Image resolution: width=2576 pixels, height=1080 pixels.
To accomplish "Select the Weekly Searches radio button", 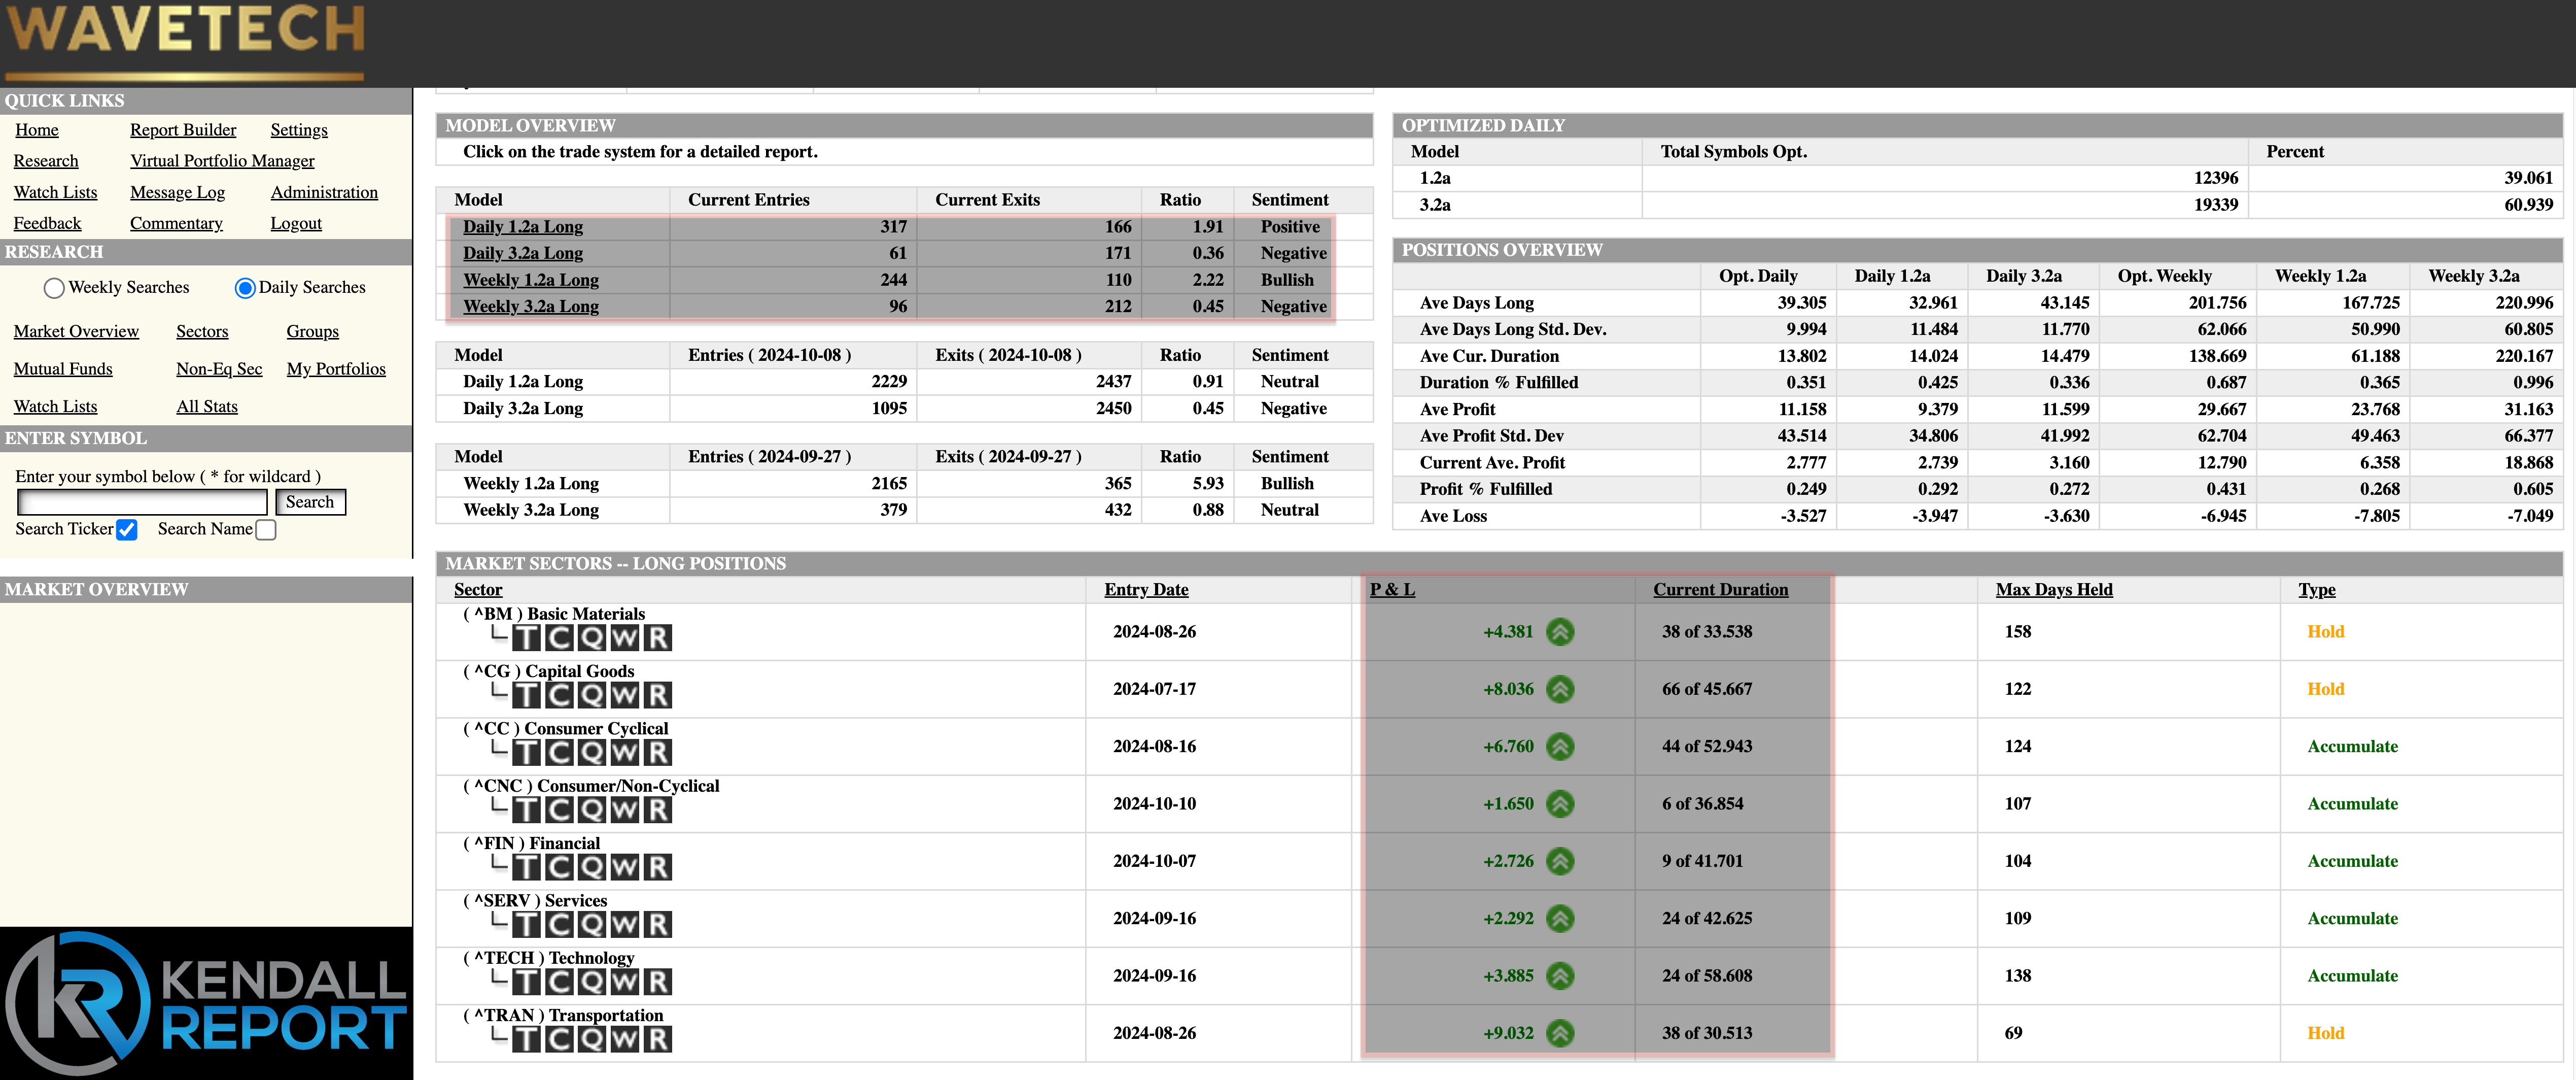I will [54, 288].
